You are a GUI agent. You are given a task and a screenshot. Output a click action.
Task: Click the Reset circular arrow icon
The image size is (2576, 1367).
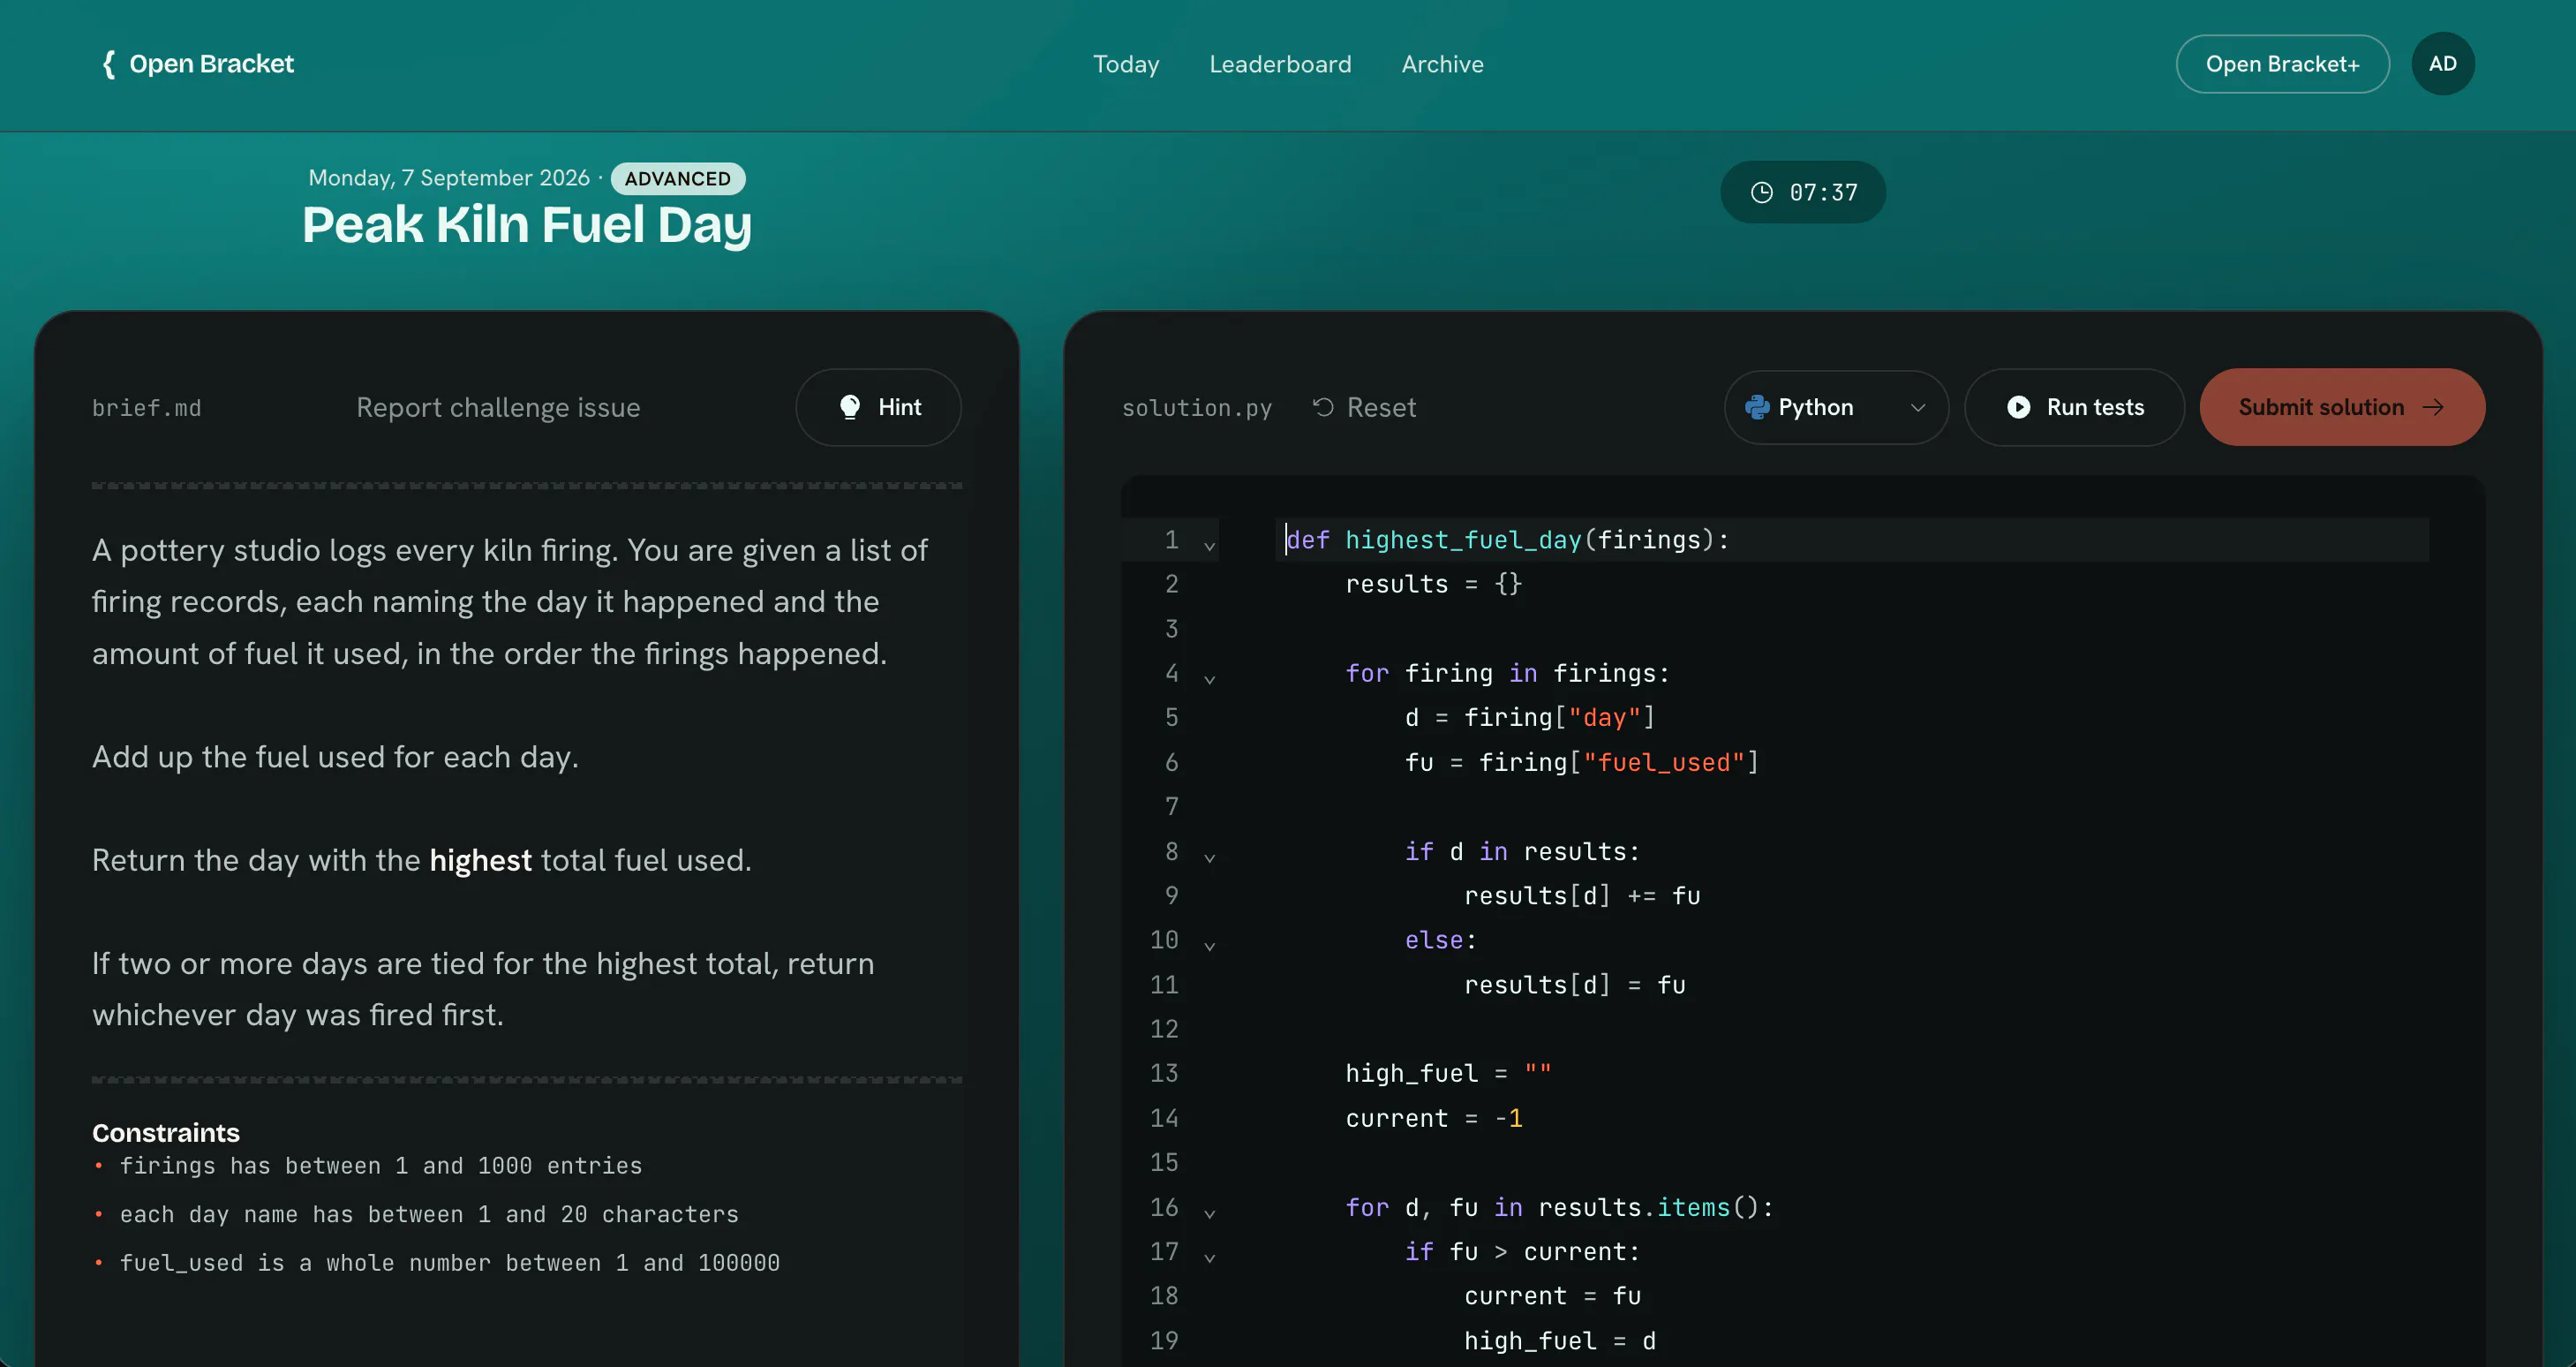(x=1323, y=407)
